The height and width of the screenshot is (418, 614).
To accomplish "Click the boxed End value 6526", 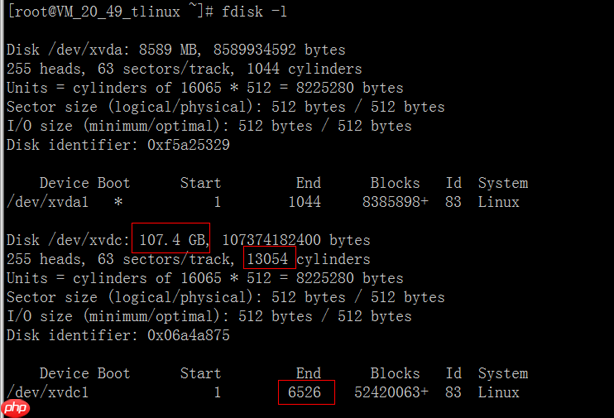I will 306,392.
